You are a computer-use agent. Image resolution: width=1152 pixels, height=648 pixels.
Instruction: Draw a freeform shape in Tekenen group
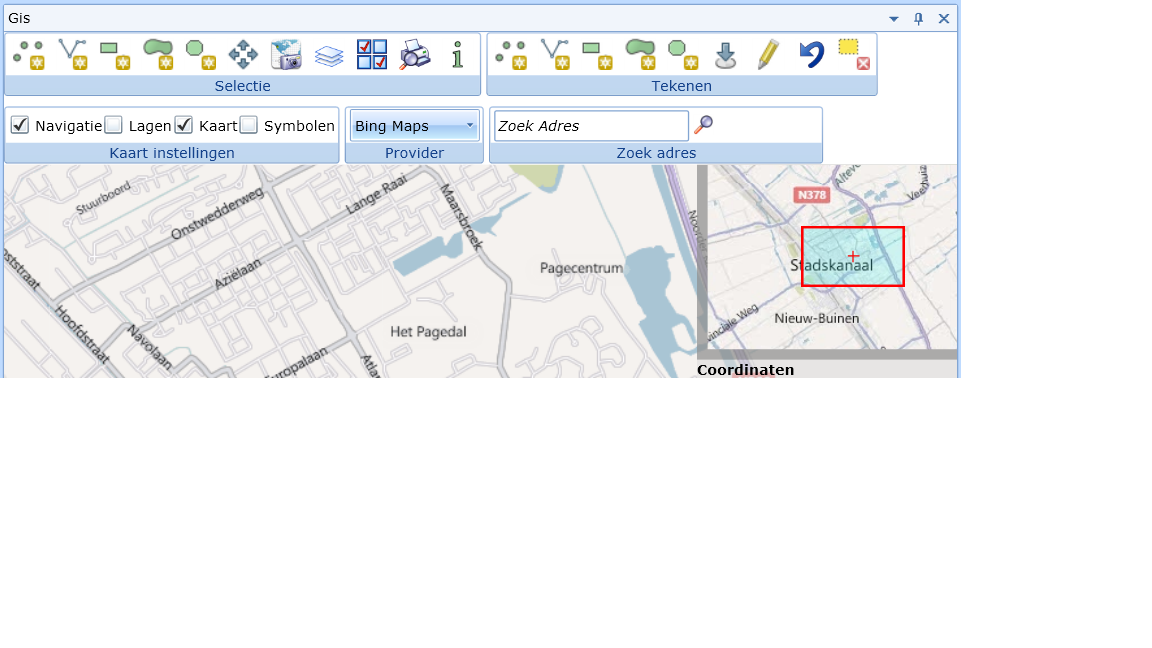coord(640,55)
